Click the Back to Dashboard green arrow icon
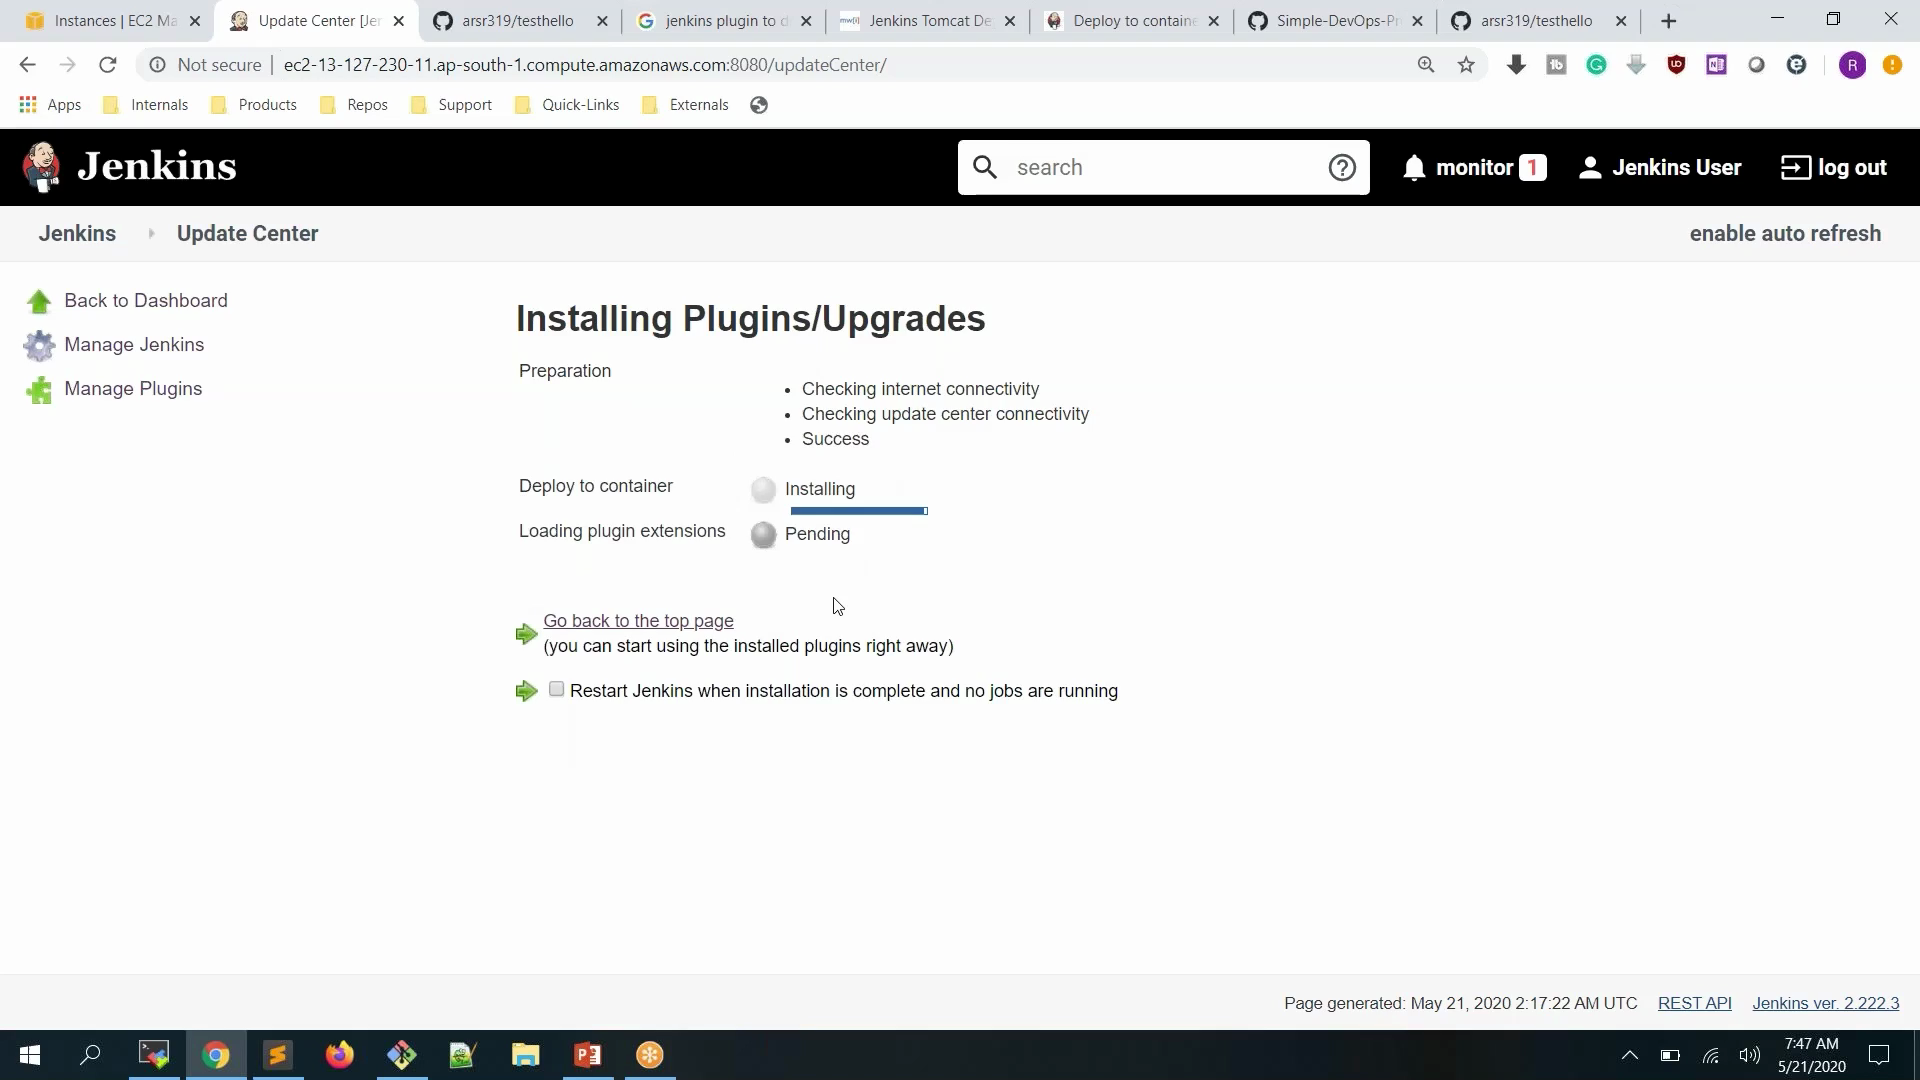This screenshot has height=1080, width=1920. tap(39, 301)
